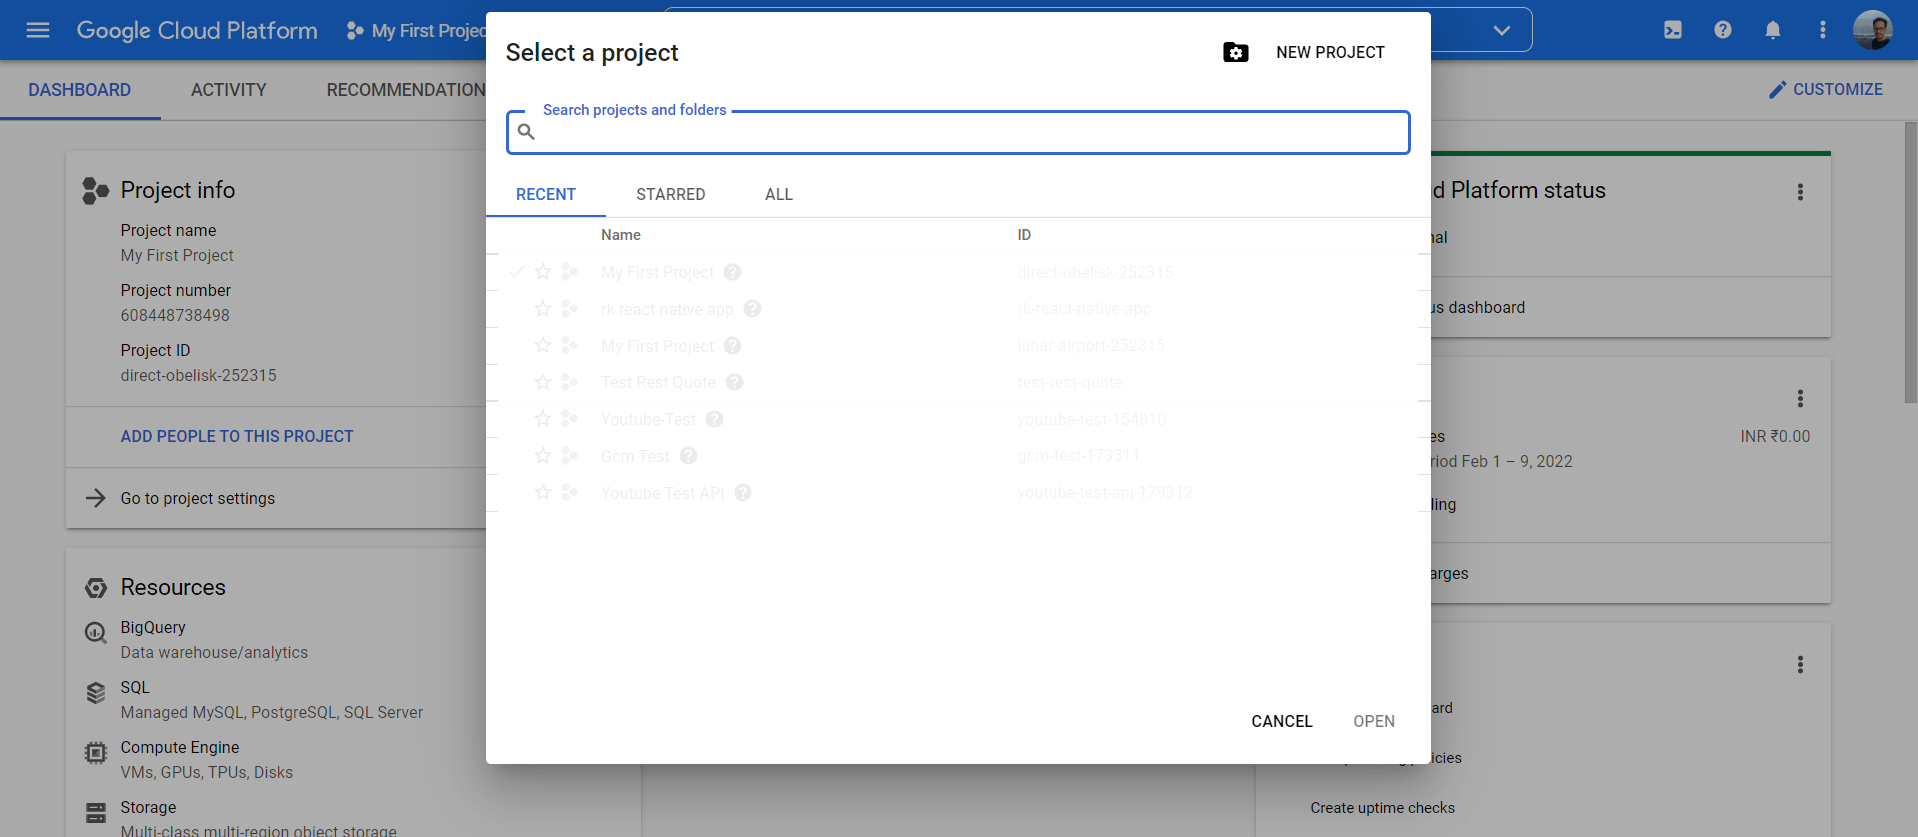Open the Storage resource
This screenshot has width=1918, height=837.
pyautogui.click(x=148, y=807)
